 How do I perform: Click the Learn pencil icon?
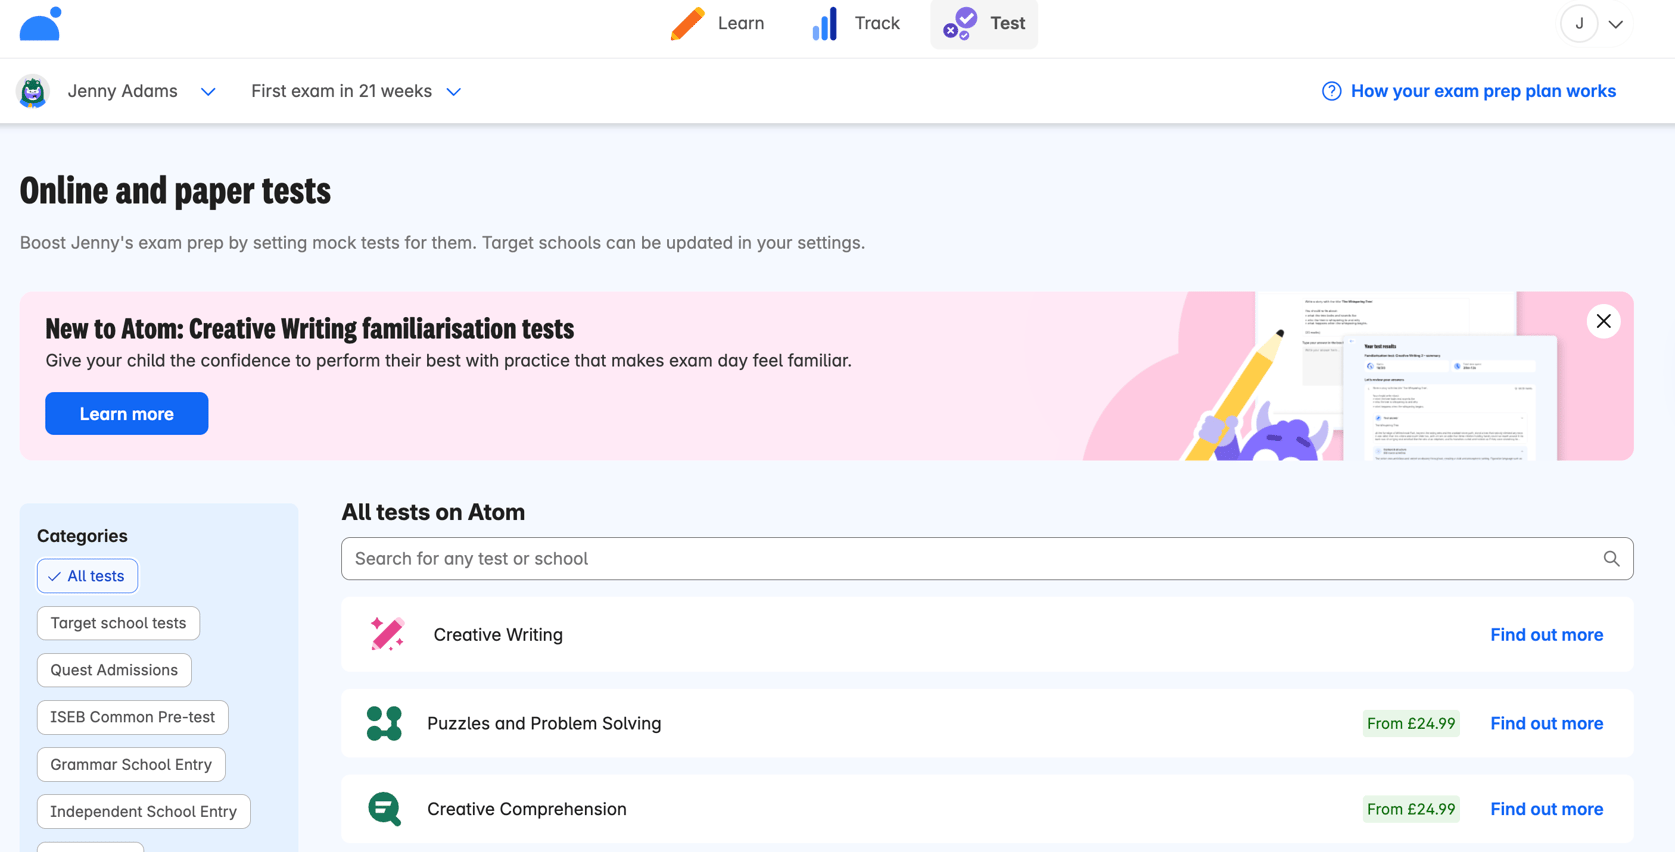[x=687, y=23]
